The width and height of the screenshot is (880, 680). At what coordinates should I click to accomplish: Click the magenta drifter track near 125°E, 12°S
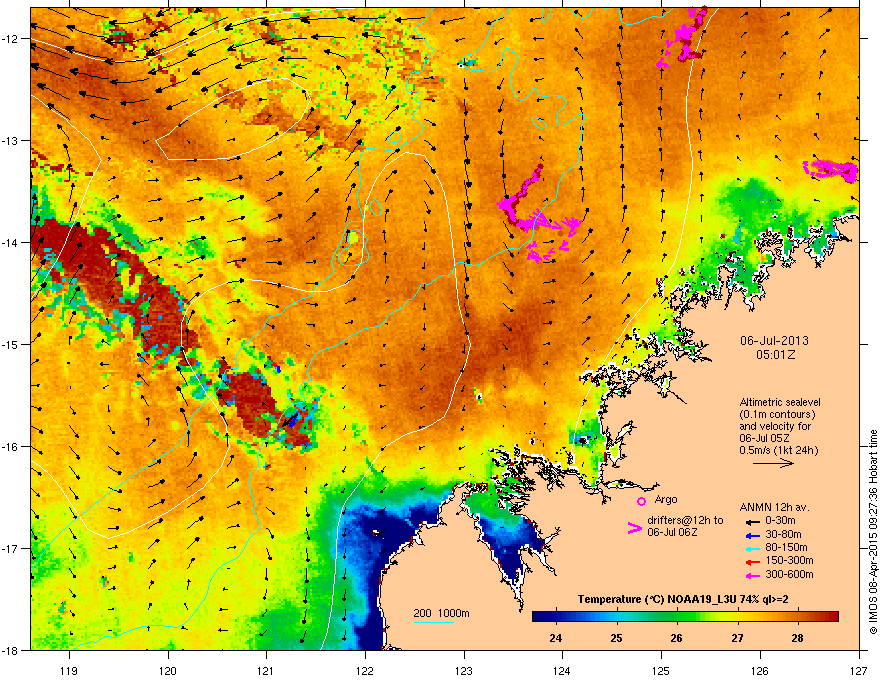click(682, 37)
